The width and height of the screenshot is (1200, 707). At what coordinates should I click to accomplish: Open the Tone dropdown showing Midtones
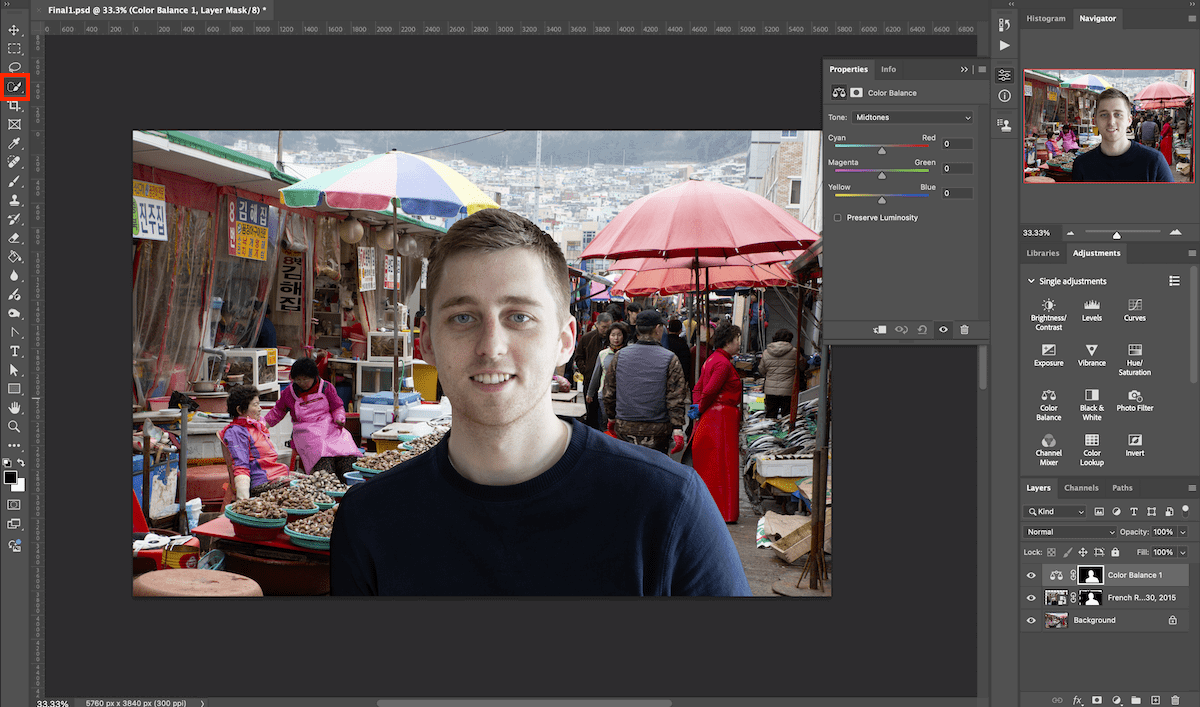coord(913,117)
